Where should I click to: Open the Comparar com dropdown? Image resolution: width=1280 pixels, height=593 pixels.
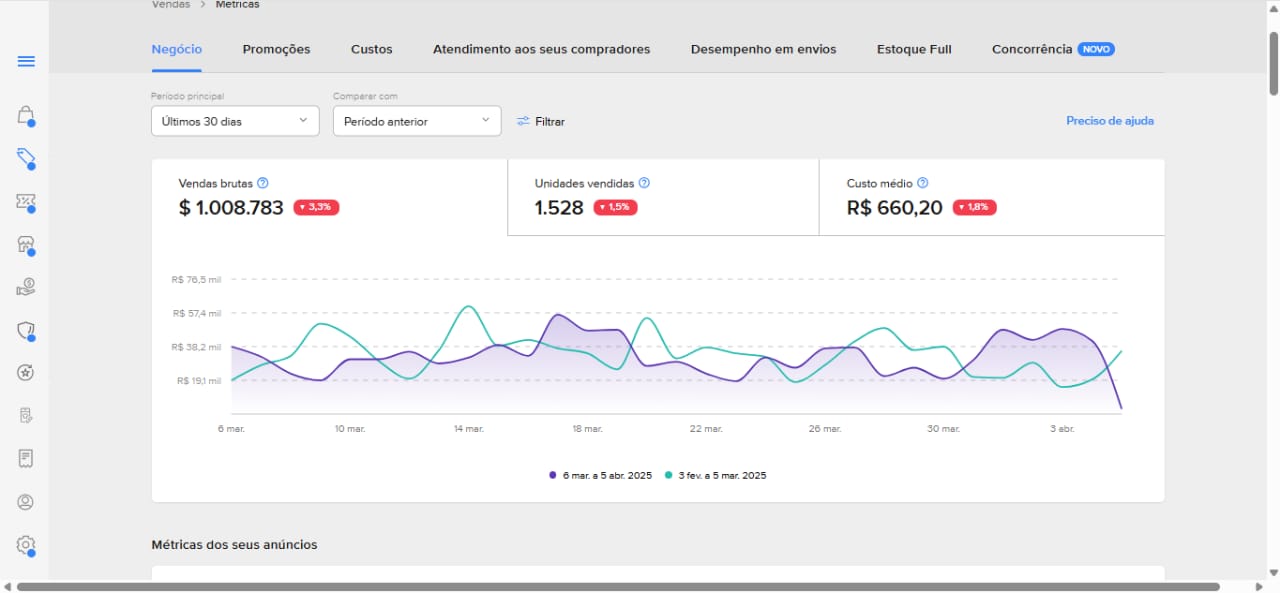pos(417,121)
